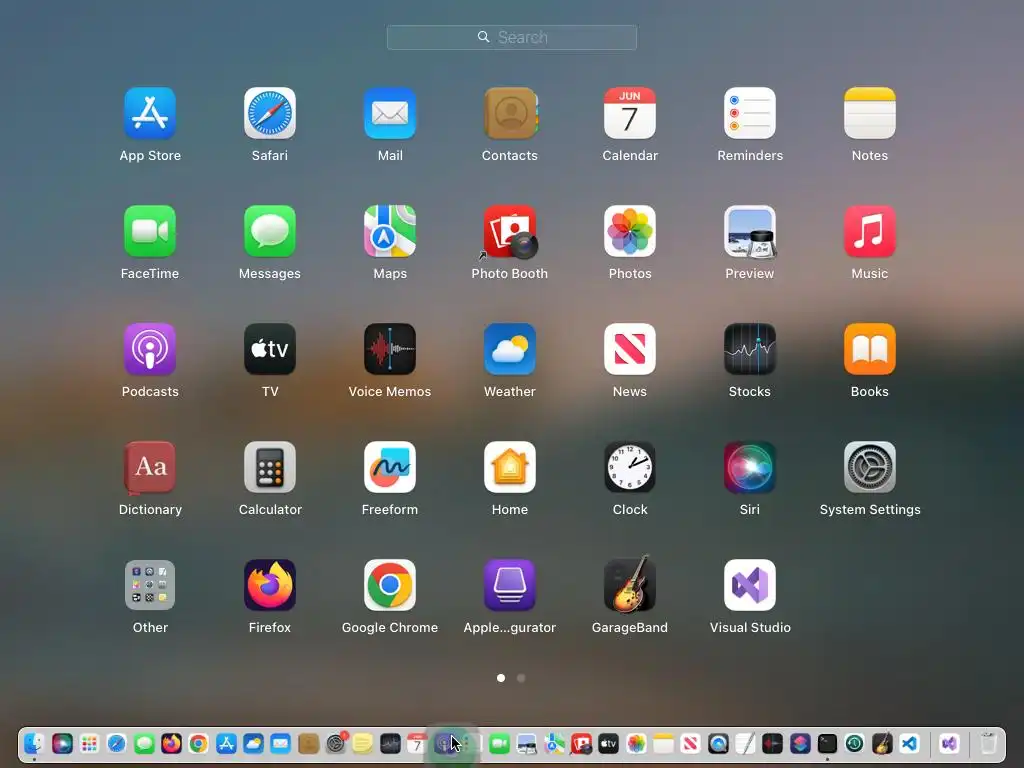Launch Safari from the Launchpad grid

coord(270,114)
